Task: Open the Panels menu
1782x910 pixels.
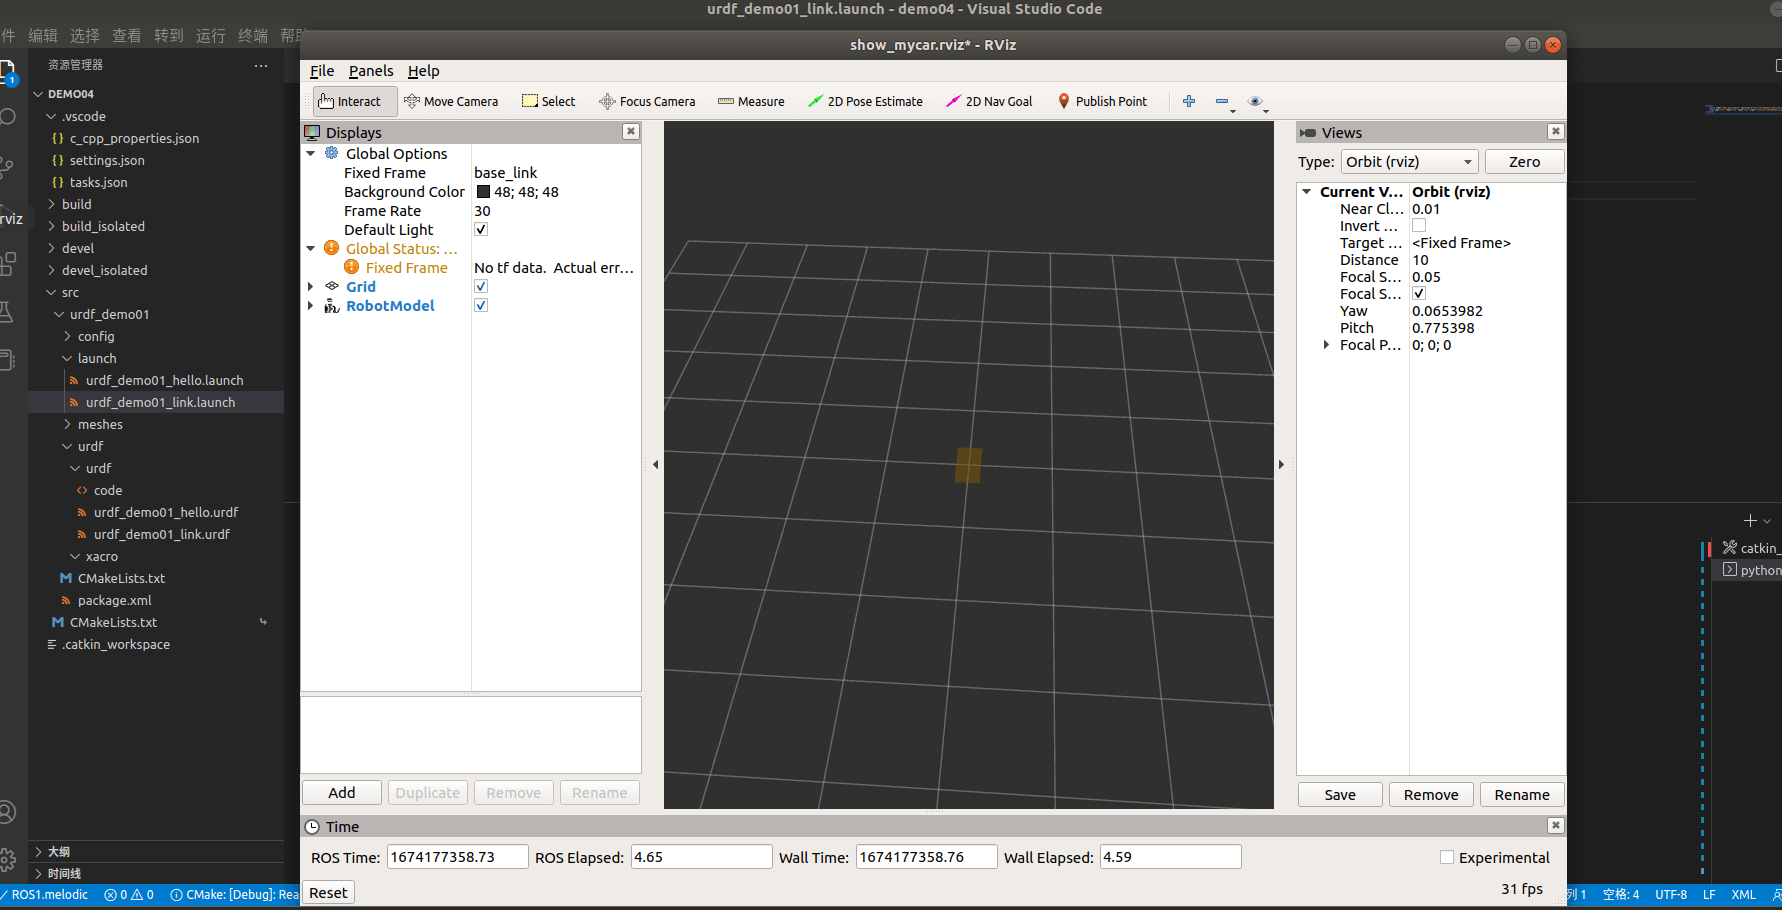Action: tap(371, 71)
